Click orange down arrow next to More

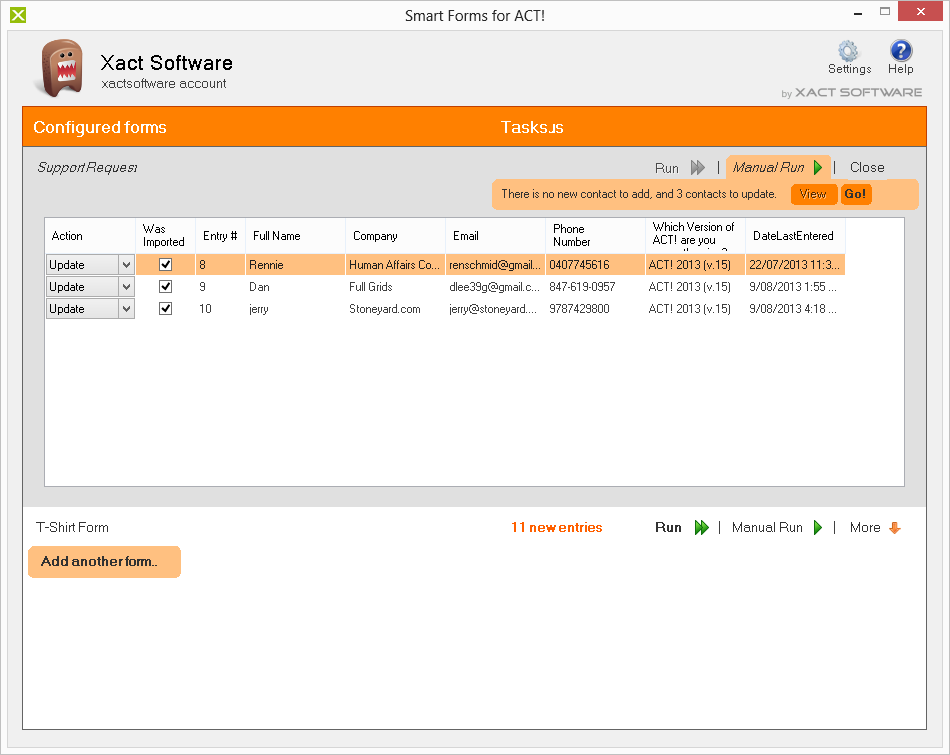click(x=894, y=528)
